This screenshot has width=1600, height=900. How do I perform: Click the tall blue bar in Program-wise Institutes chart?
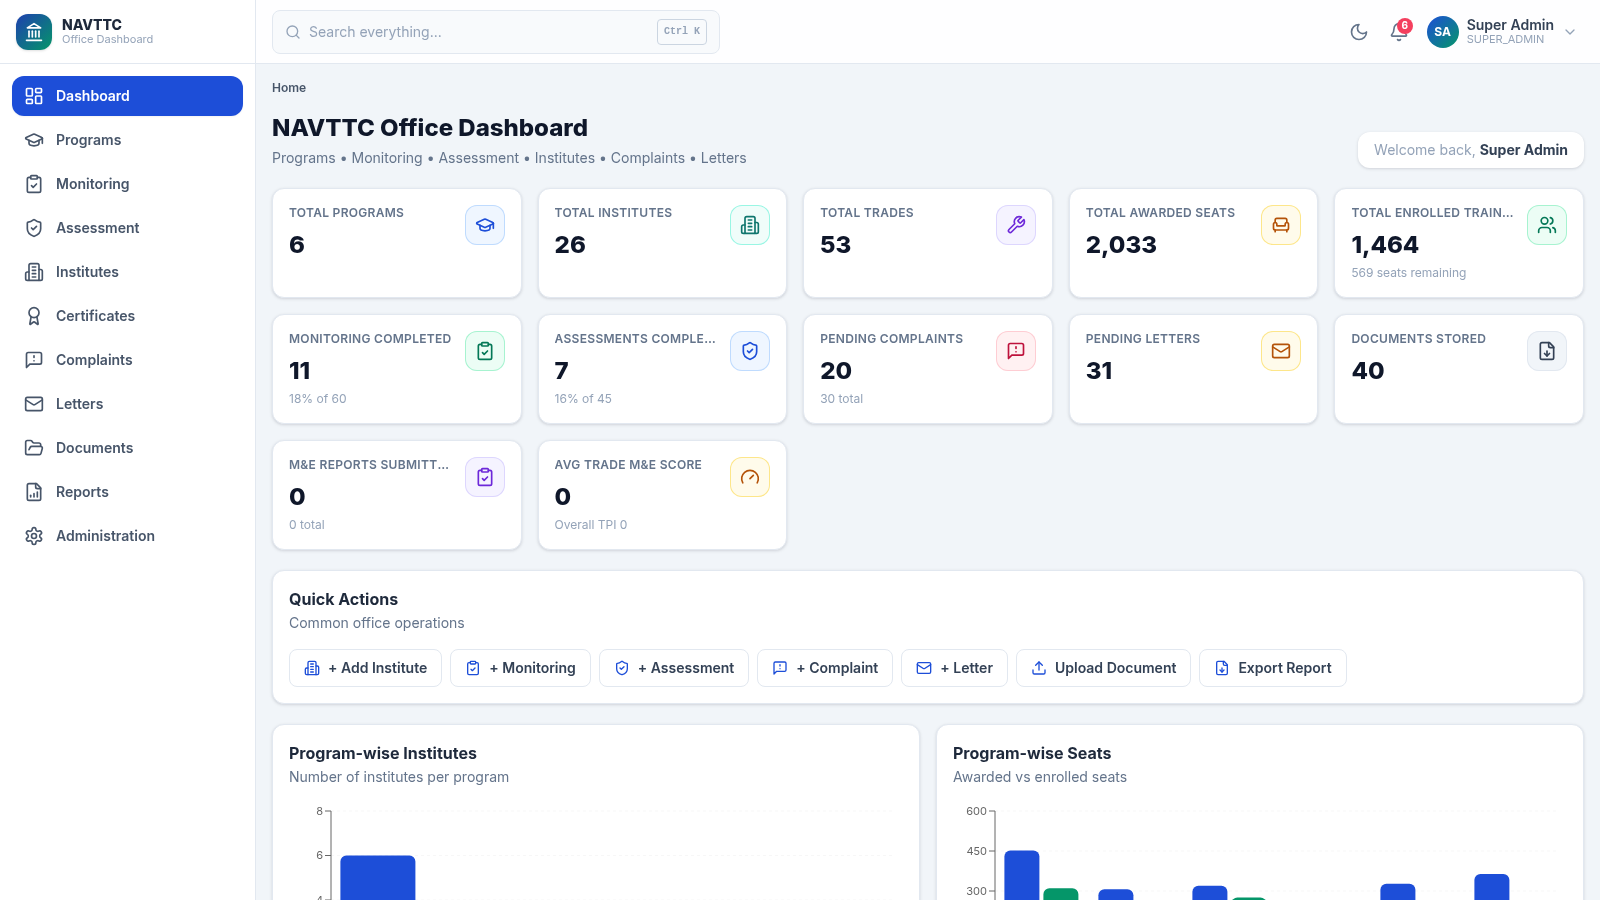tap(378, 878)
